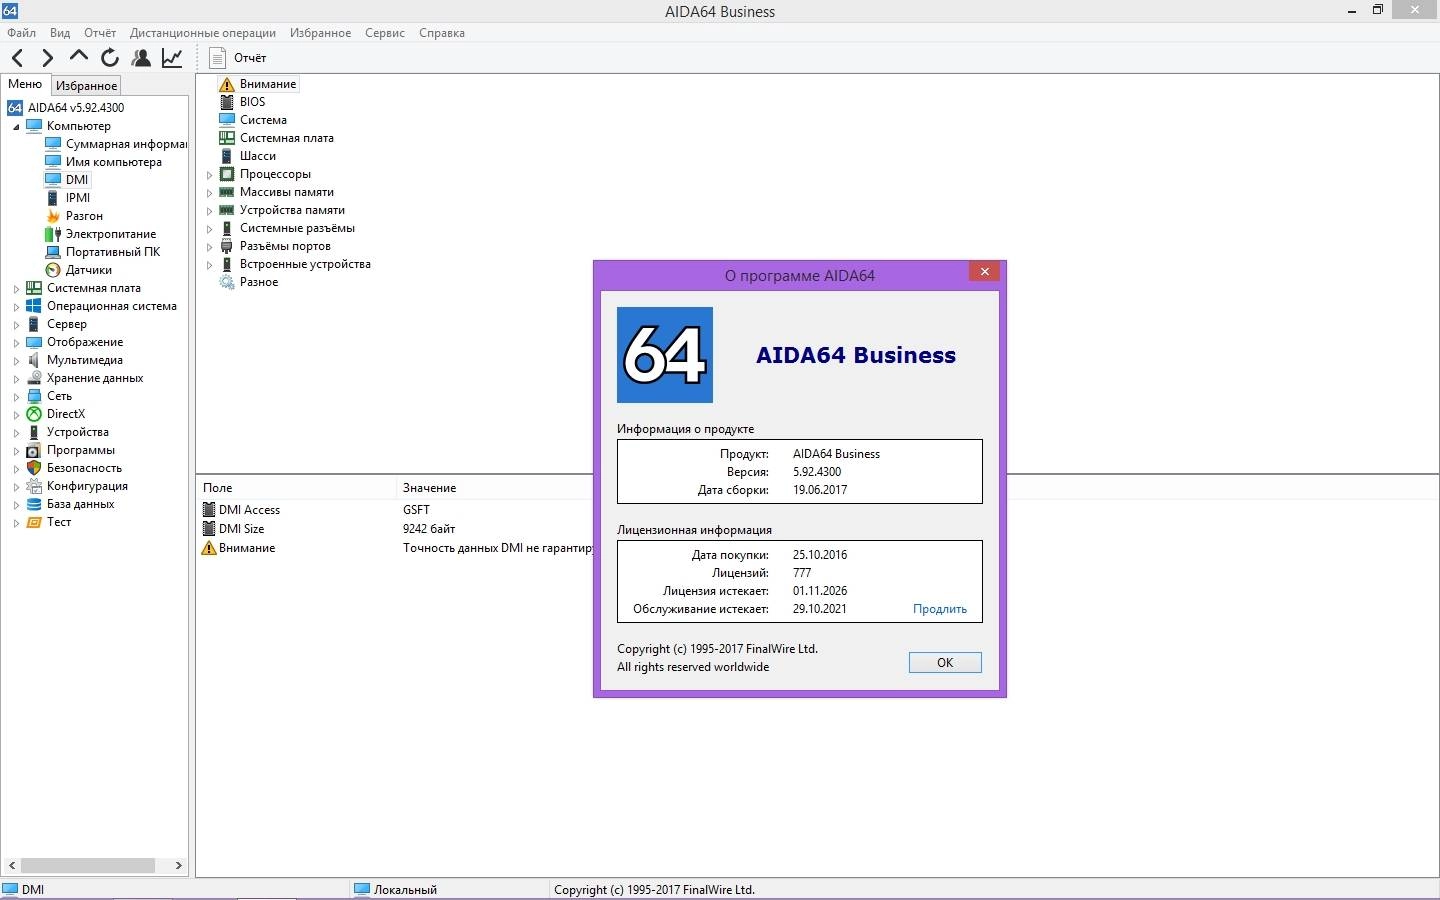This screenshot has width=1440, height=900.
Task: Click the Операционная система Windows icon
Action: pos(34,306)
